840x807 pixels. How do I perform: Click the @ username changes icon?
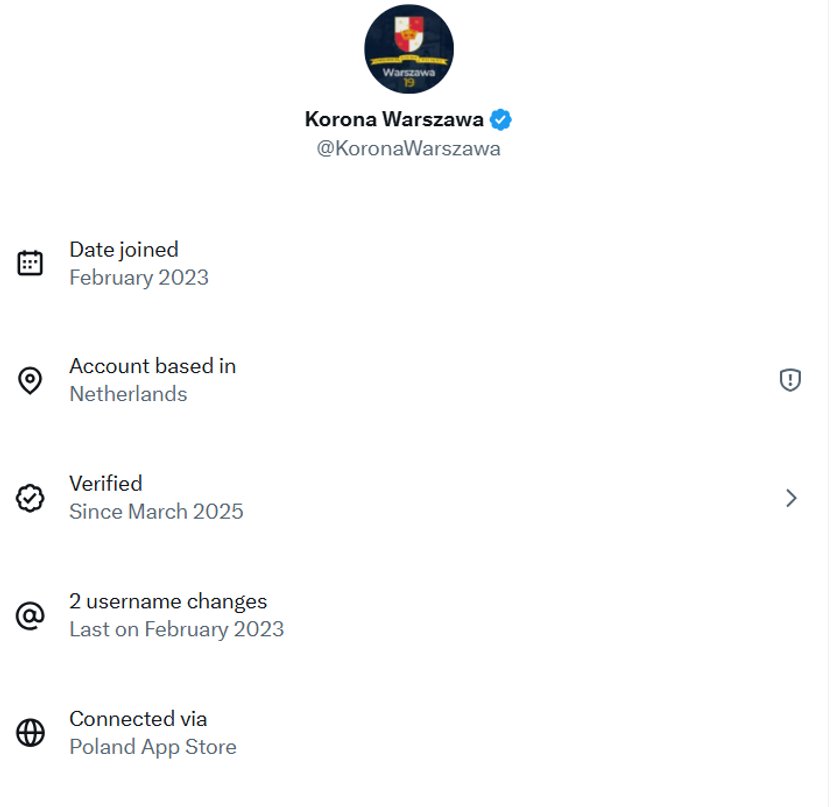pyautogui.click(x=31, y=615)
